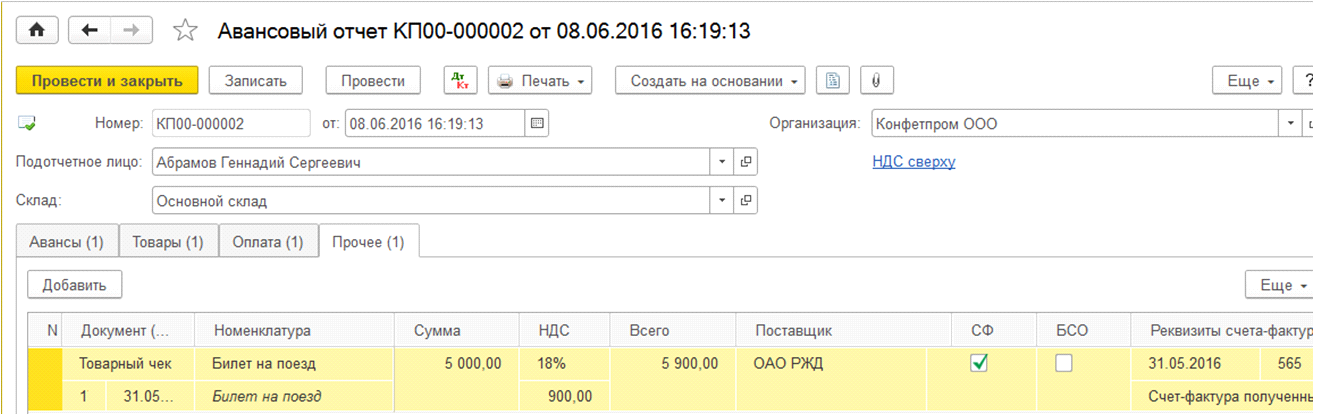The height and width of the screenshot is (419, 1319).
Task: Expand the Подотчетное лицо dropdown list
Action: point(723,162)
